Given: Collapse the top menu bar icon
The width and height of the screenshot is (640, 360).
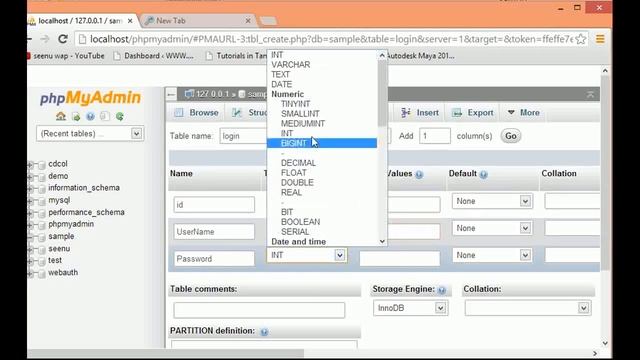Looking at the screenshot, I should [x=590, y=95].
